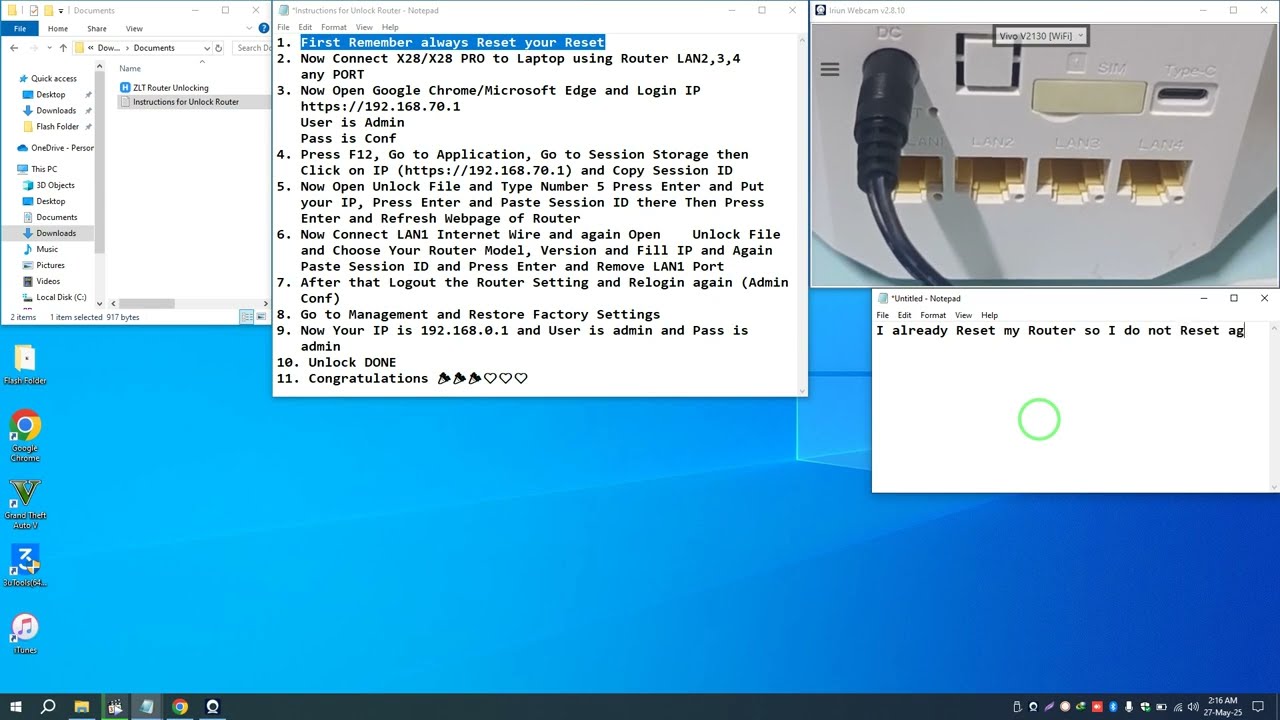
Task: Open File Explorer help icon
Action: pos(262,29)
